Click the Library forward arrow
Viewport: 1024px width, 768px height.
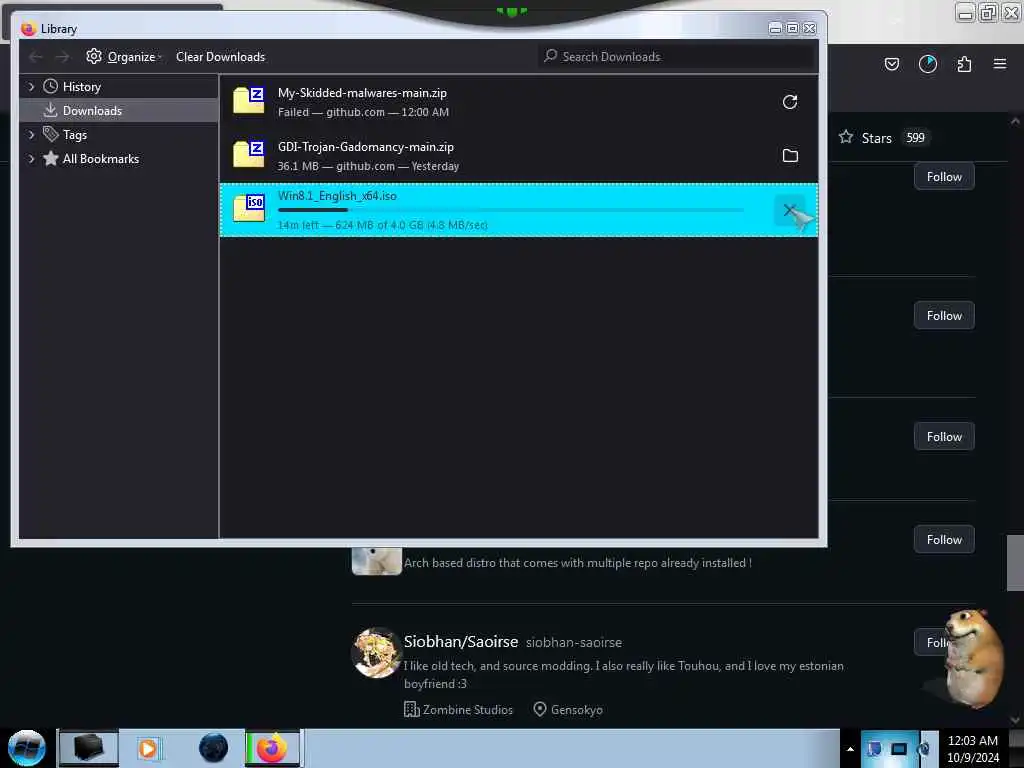62,57
